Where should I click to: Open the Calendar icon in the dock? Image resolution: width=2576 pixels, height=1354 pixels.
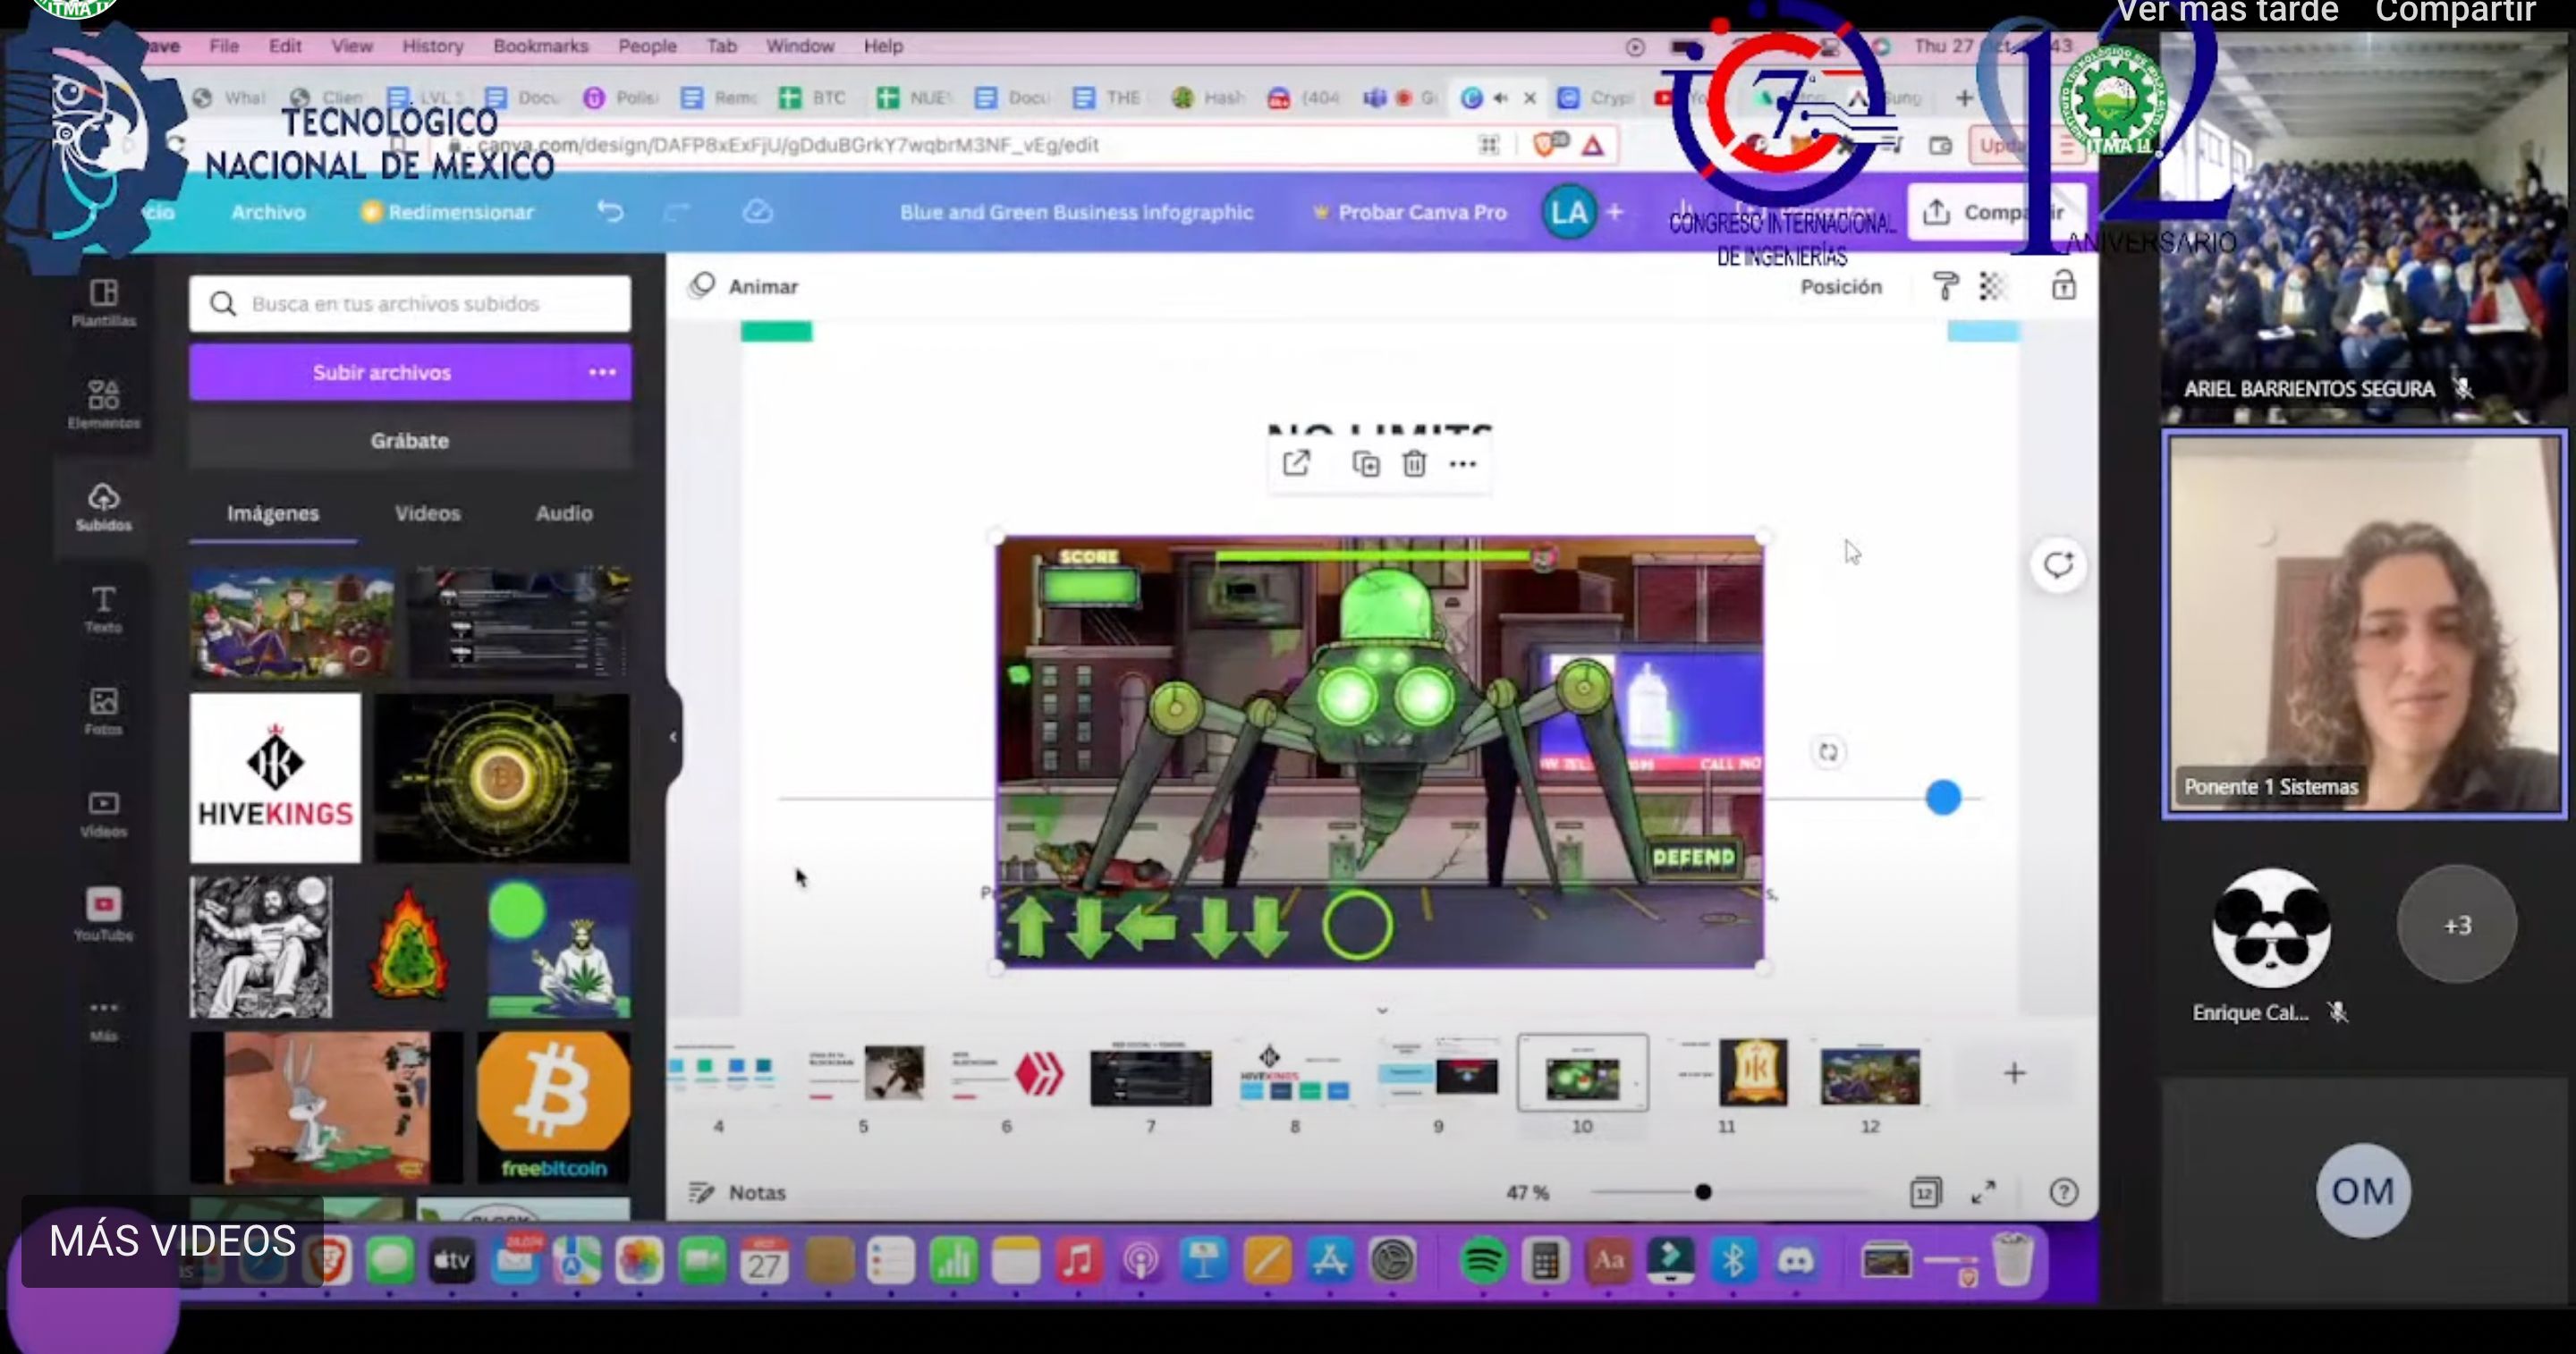pos(764,1261)
